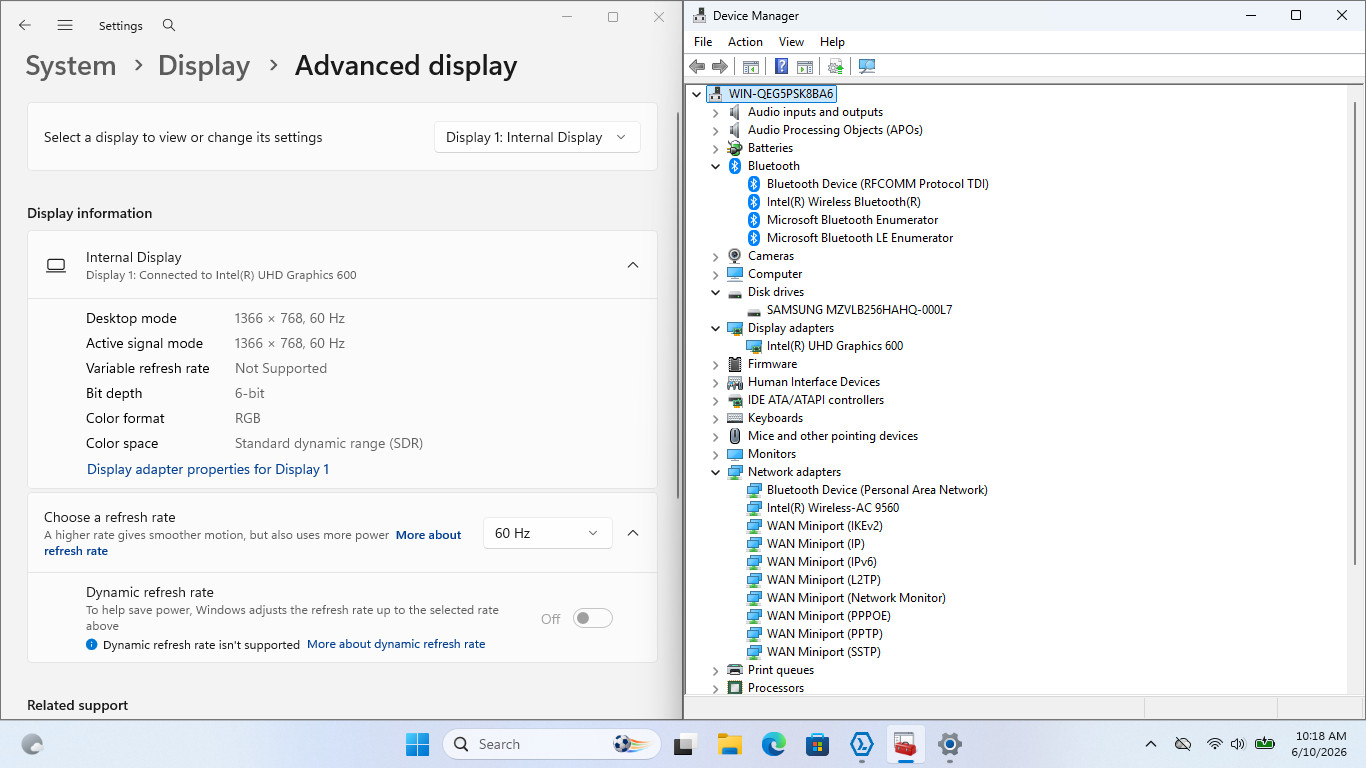Collapse the WIN-QEG5PSK8BA6 root node
Screen dimensions: 1366x768
tap(696, 94)
